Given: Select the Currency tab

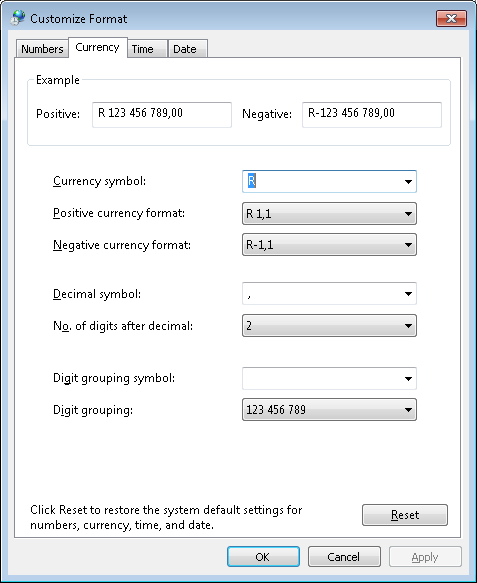Looking at the screenshot, I should click(x=98, y=47).
